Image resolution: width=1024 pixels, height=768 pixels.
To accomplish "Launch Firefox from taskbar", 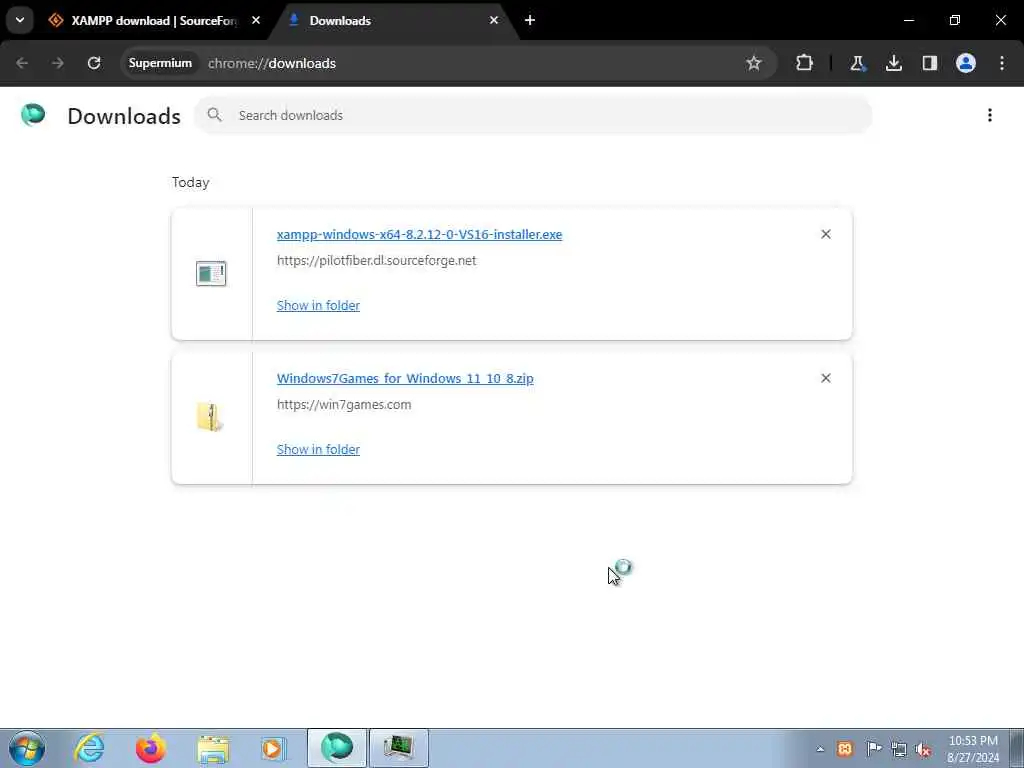I will click(x=150, y=748).
